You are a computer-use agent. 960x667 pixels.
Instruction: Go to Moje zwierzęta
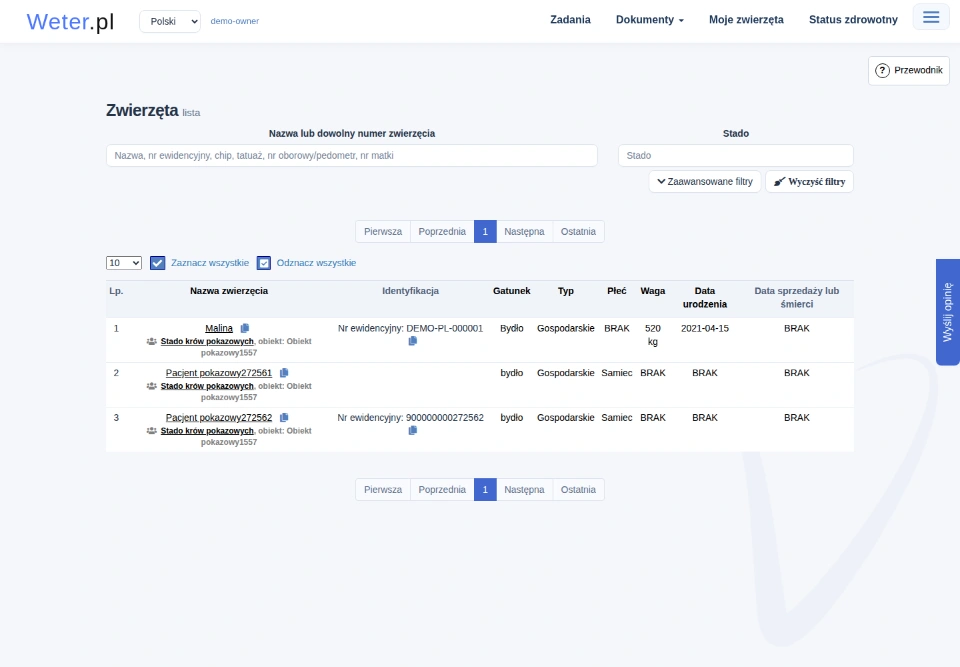(746, 20)
